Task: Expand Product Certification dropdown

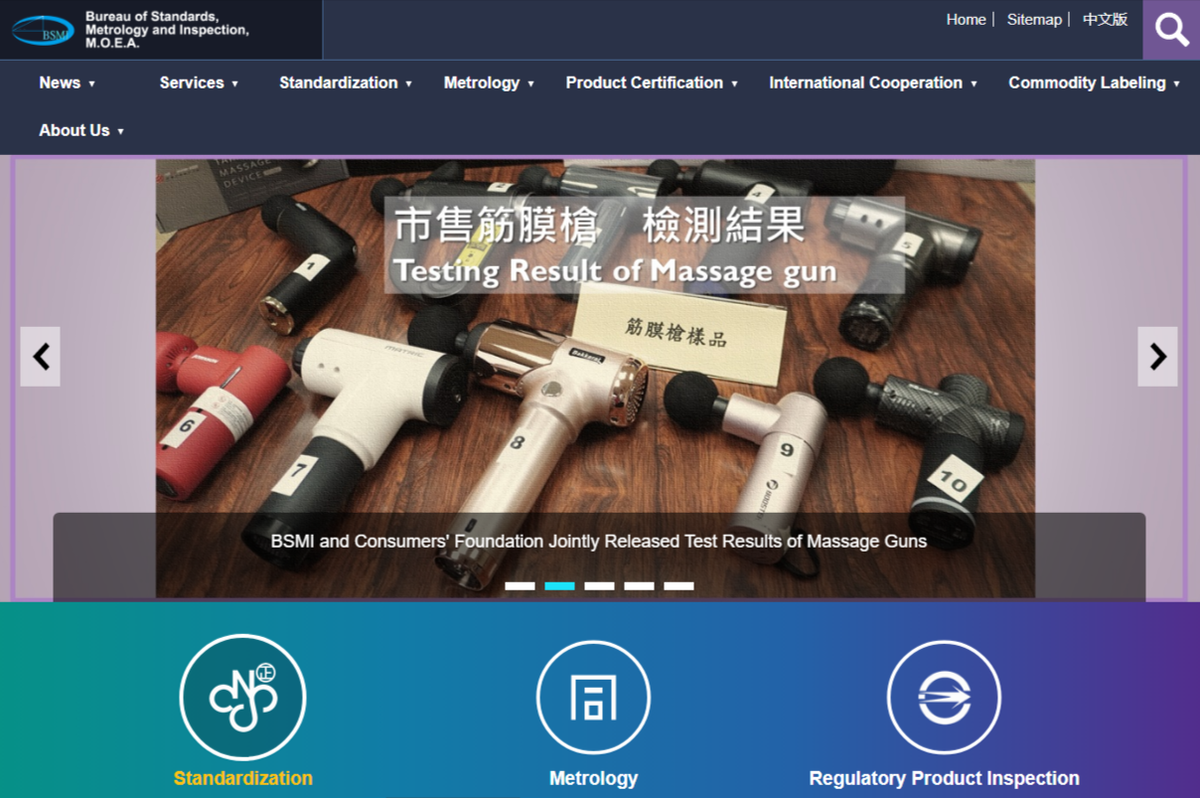Action: [x=652, y=83]
